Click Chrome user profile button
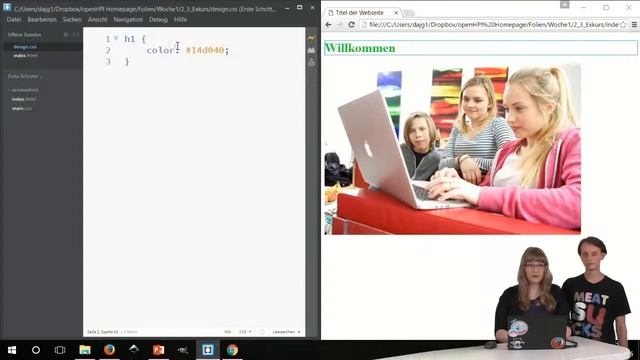 (564, 4)
